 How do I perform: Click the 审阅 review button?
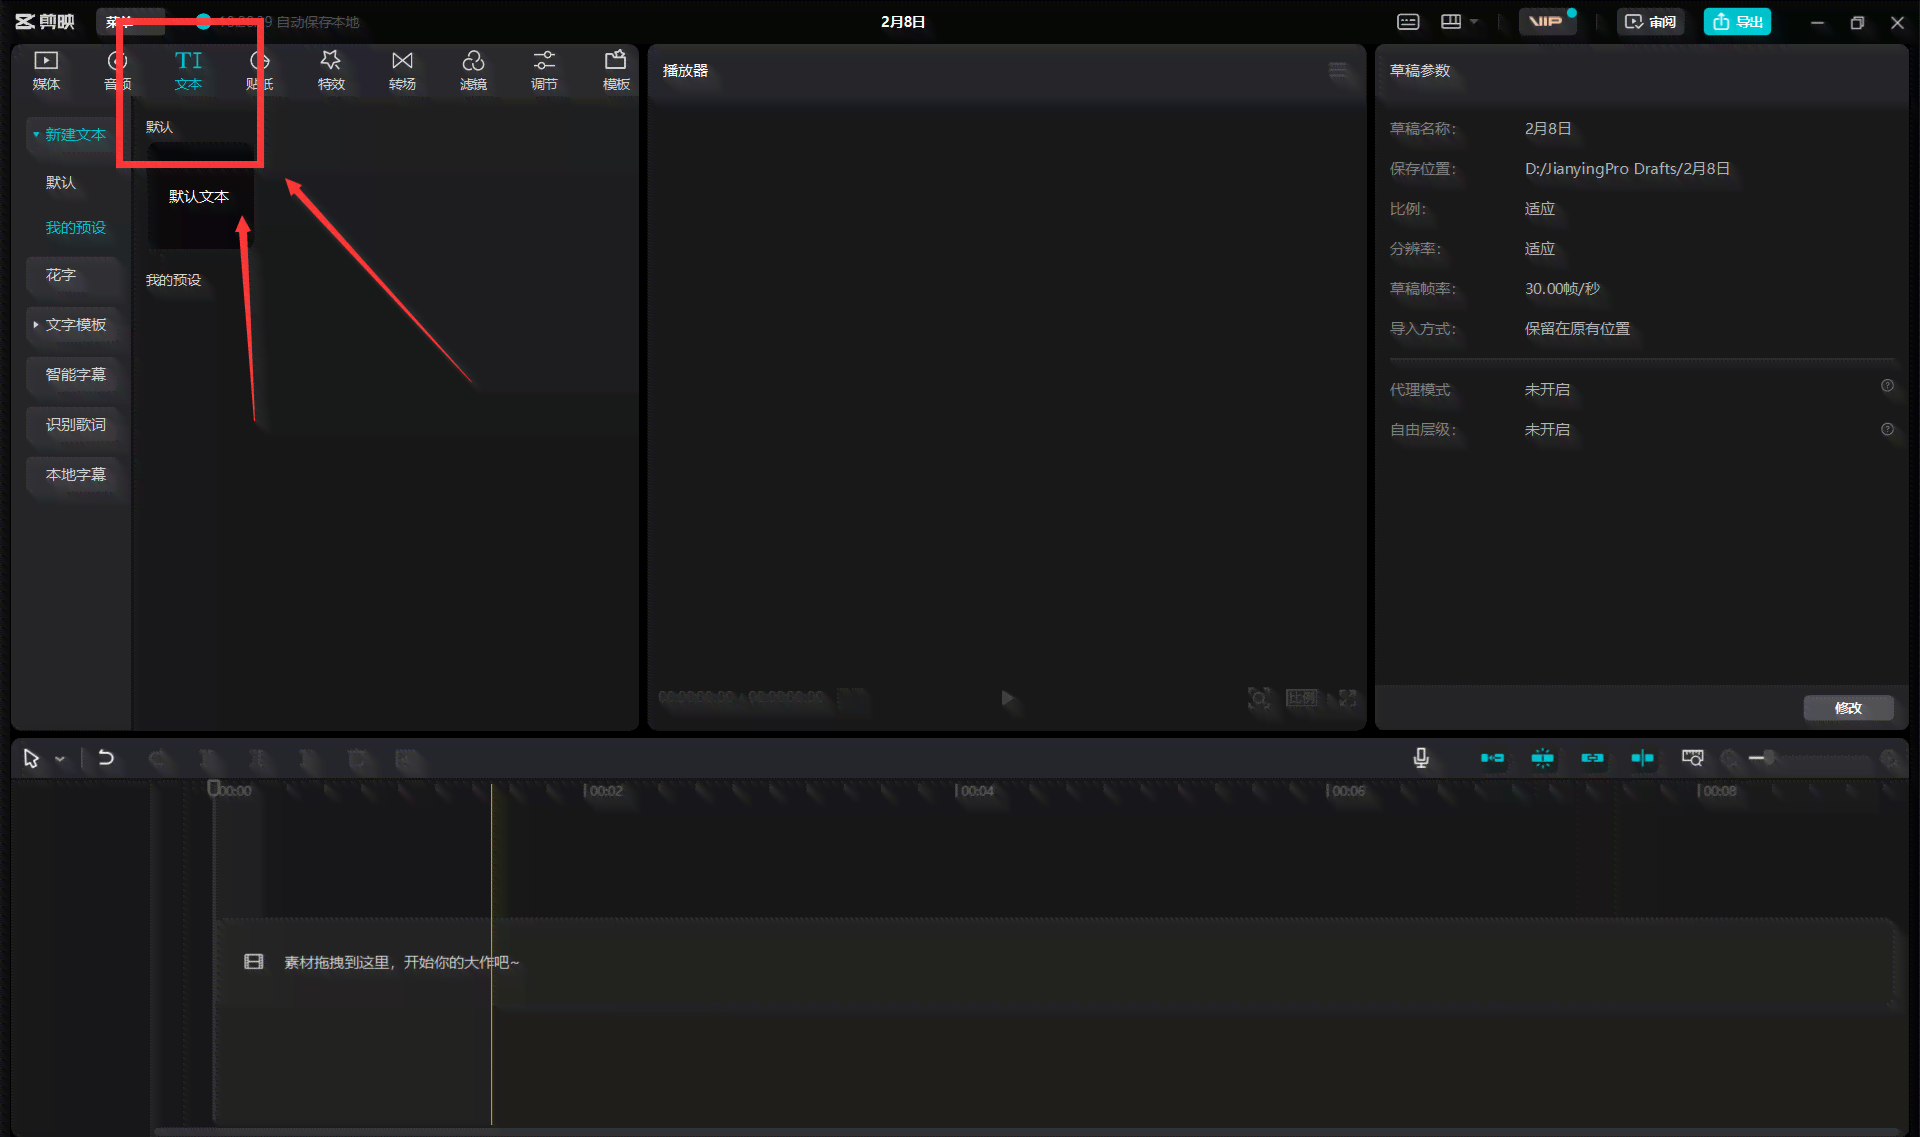click(1650, 22)
